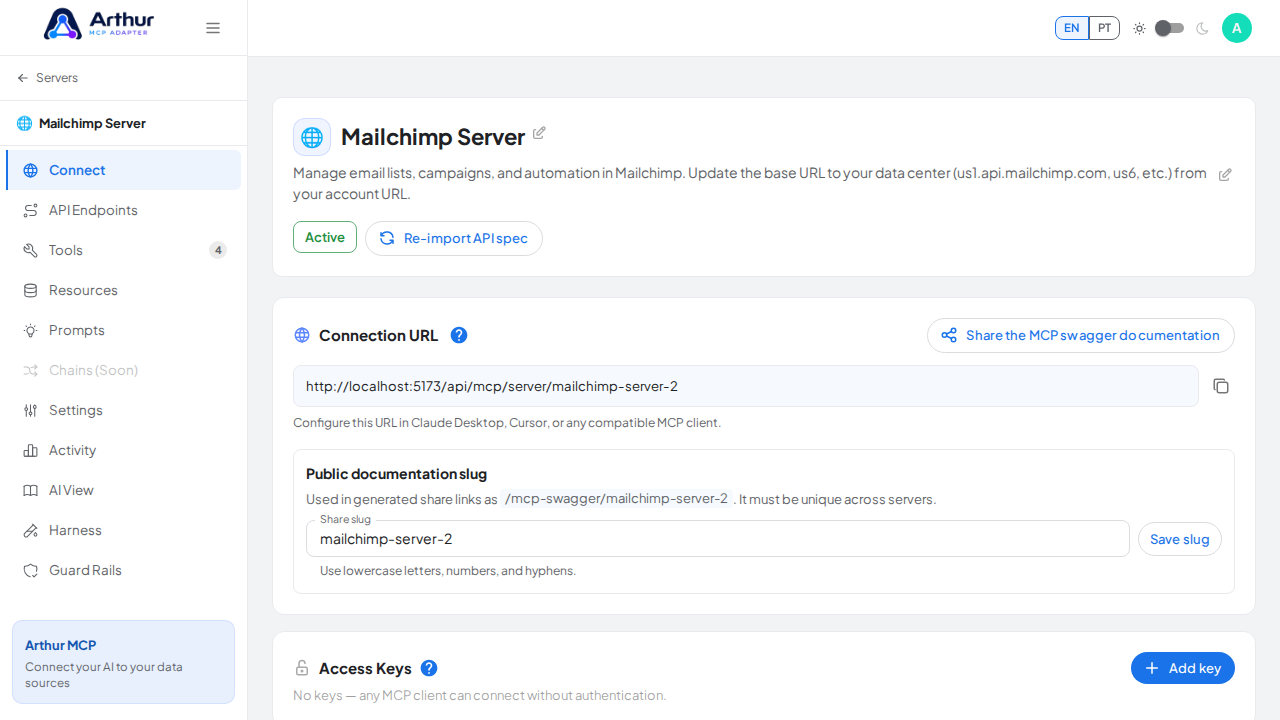Screen dimensions: 1280x720
Task: Click the /mcp-swagger/mailchimp-server-2 path text
Action: point(616,499)
